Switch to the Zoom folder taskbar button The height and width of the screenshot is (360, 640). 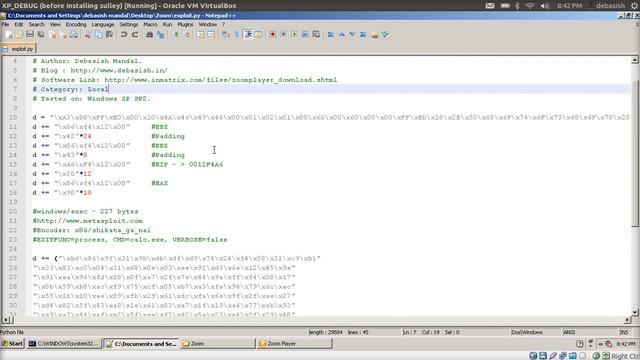pyautogui.click(x=217, y=344)
